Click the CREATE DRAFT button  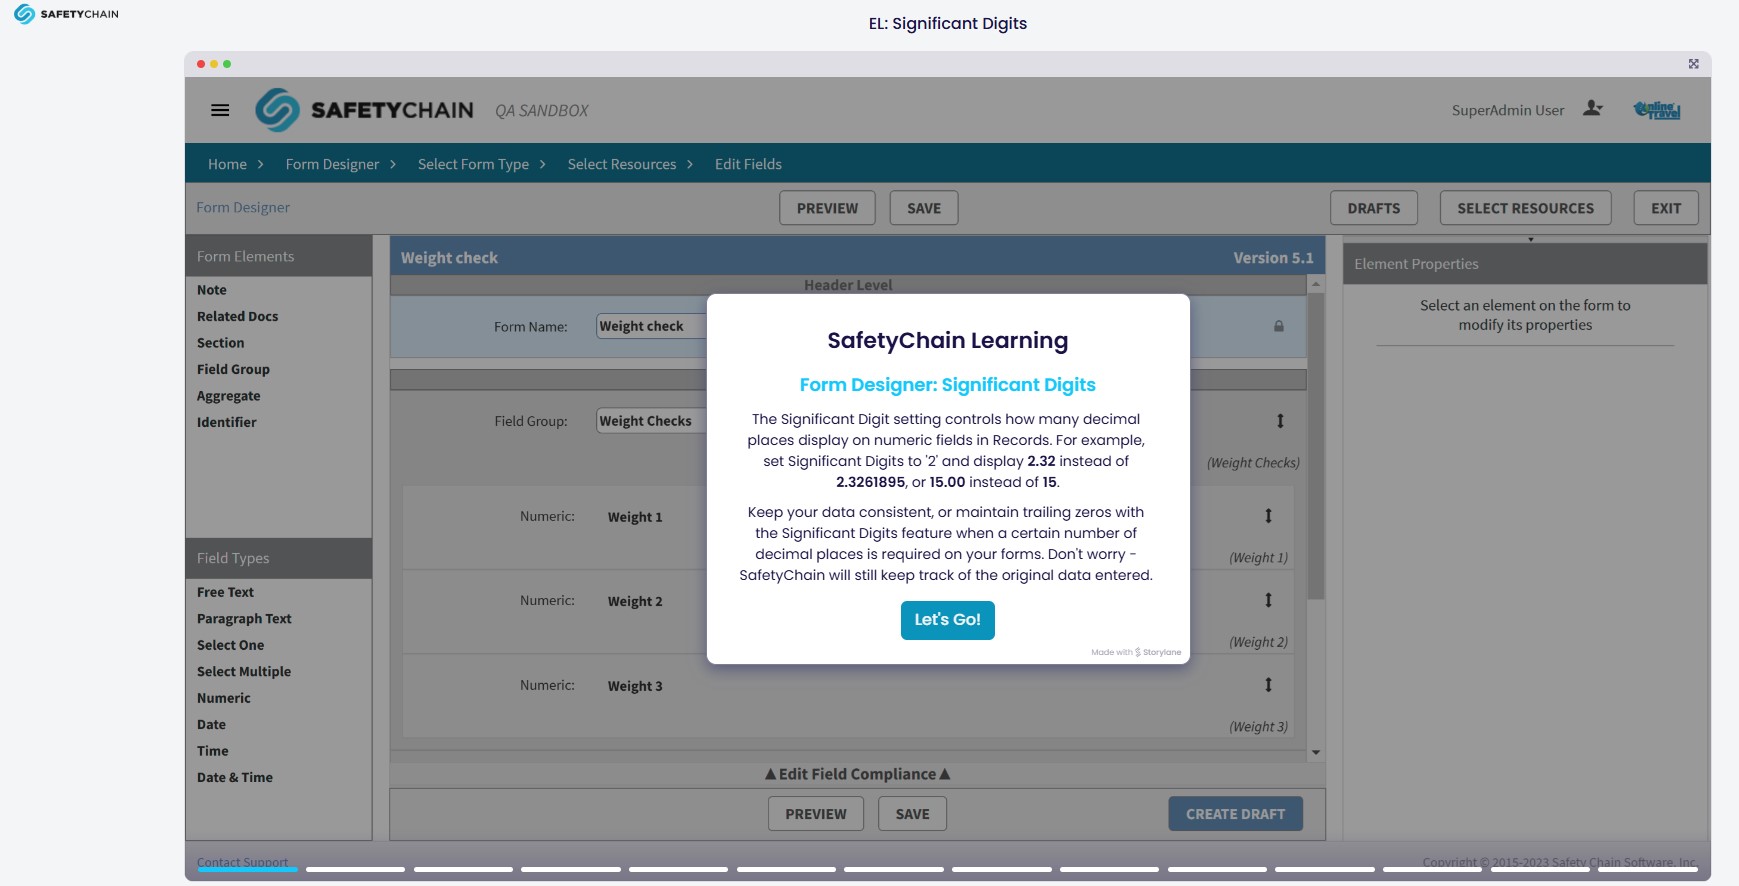coord(1235,814)
